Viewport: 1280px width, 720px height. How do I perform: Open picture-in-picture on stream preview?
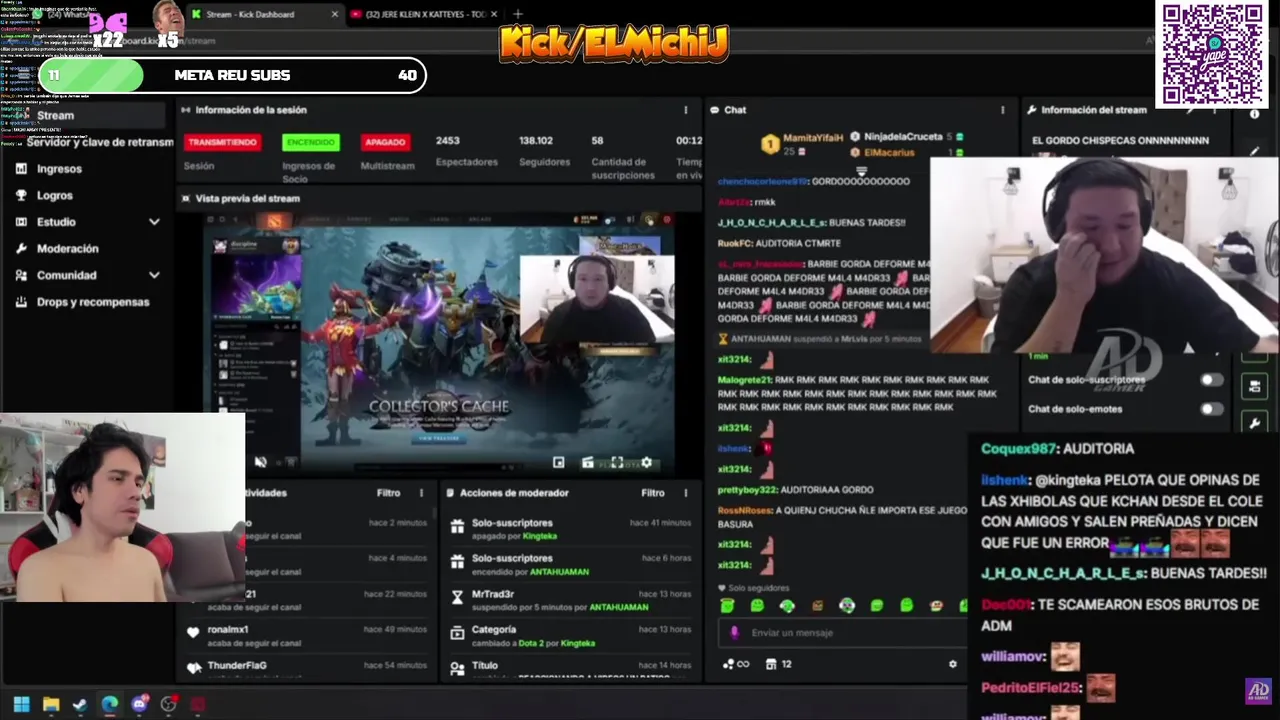click(558, 462)
